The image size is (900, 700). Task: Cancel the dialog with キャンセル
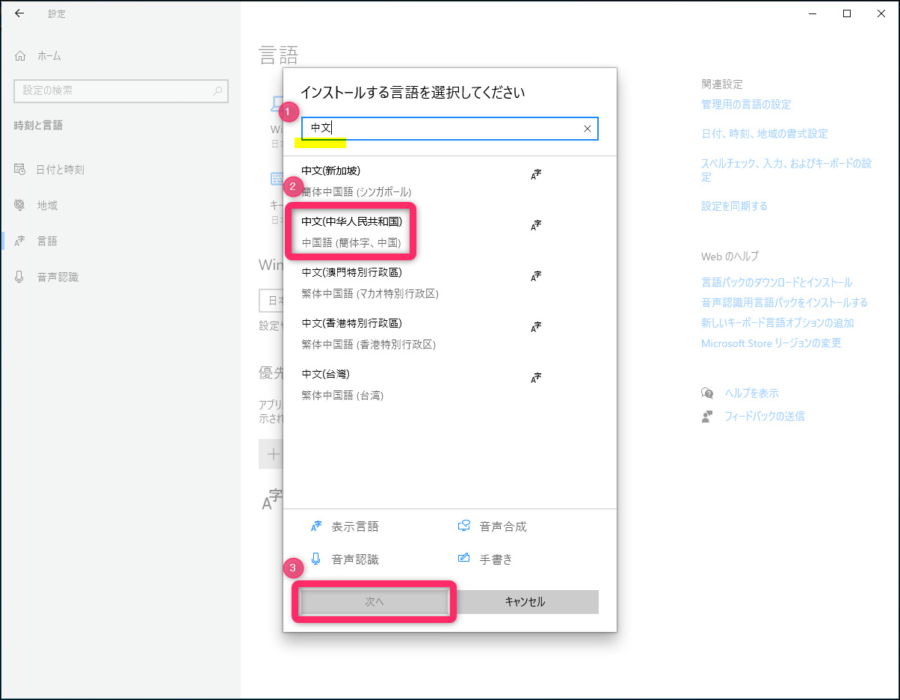(x=527, y=601)
